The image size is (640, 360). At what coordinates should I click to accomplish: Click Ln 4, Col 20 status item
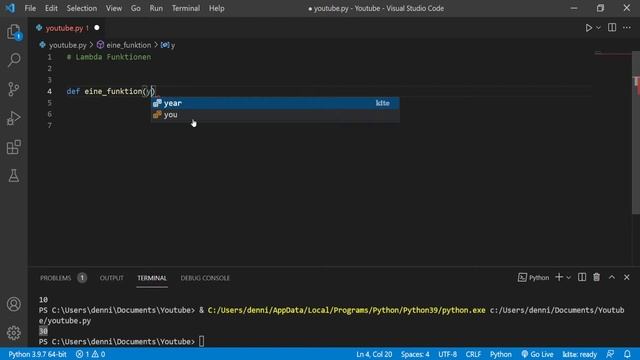coord(374,354)
